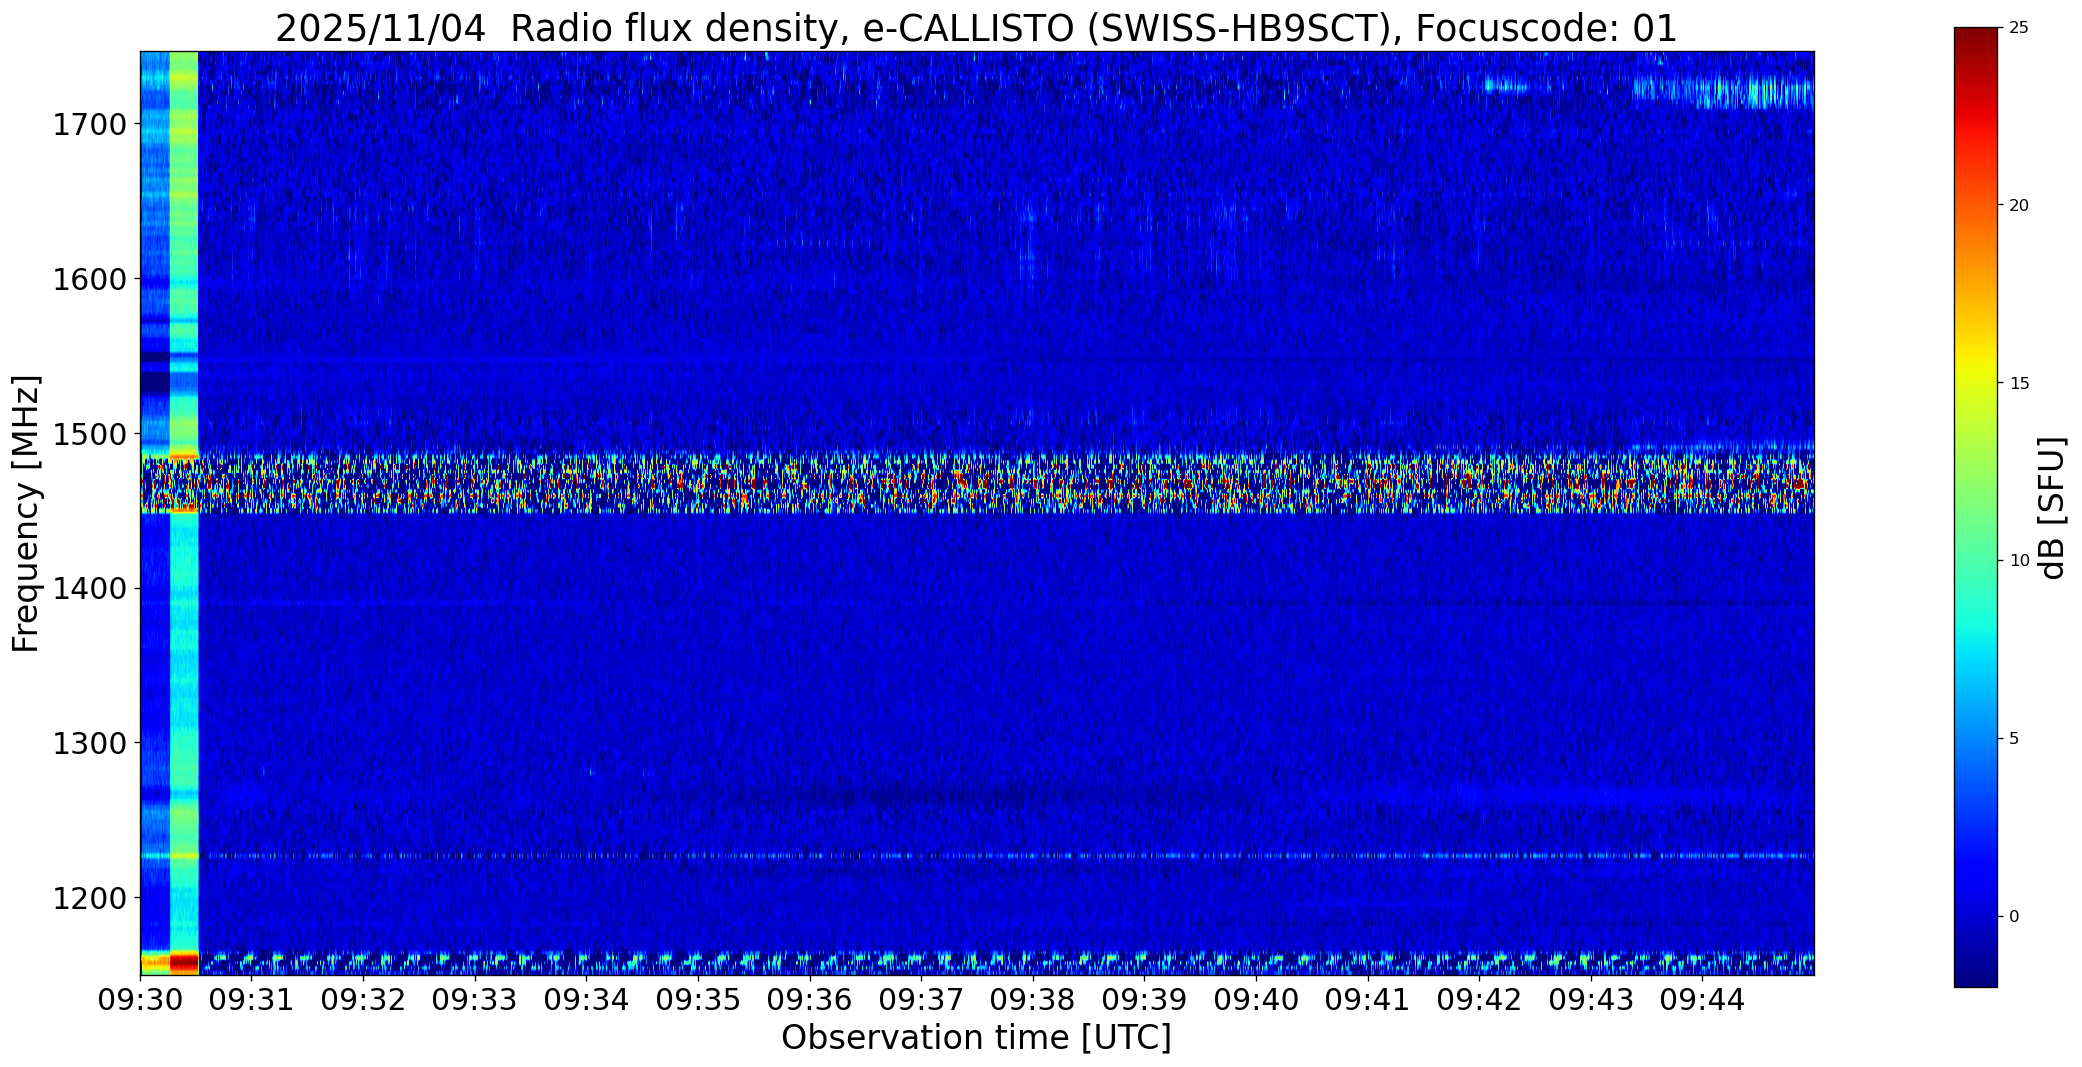Click the 09:43 time tick label
The width and height of the screenshot is (2082, 1067).
coord(1591,999)
